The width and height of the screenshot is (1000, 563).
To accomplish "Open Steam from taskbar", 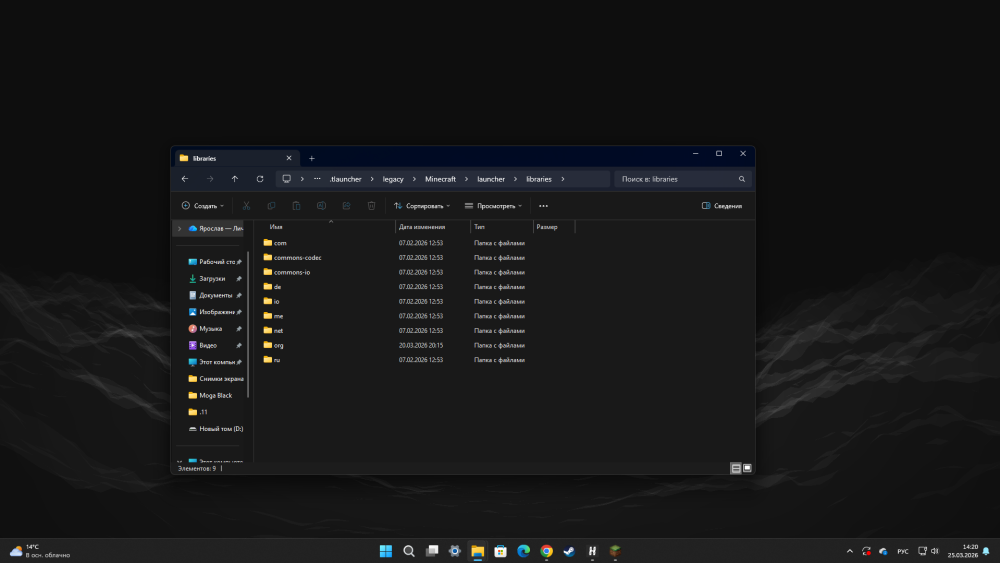I will 570,551.
